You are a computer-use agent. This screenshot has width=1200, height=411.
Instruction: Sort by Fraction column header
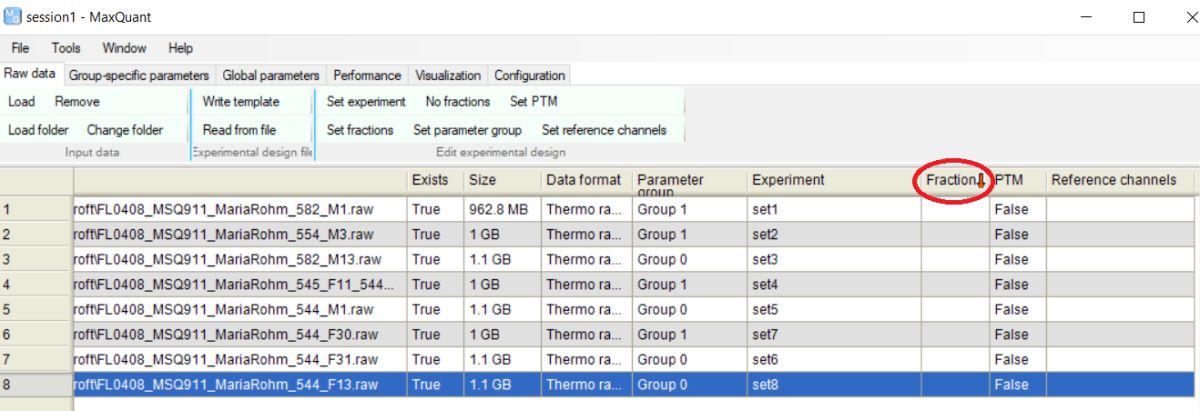click(954, 180)
